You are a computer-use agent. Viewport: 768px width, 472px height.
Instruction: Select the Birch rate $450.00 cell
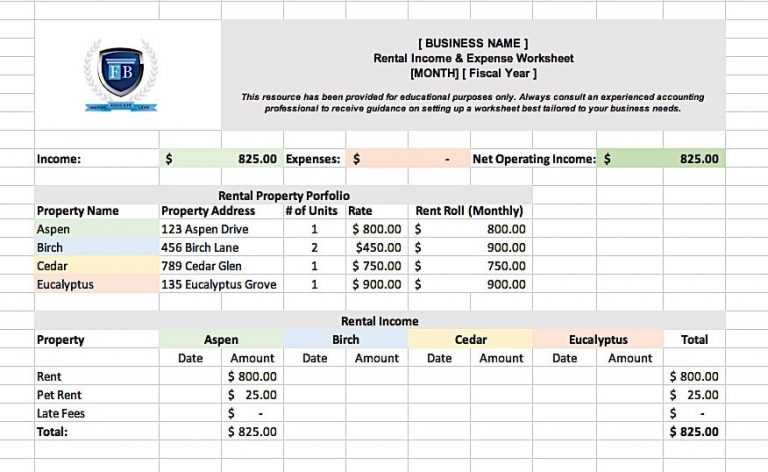(377, 247)
